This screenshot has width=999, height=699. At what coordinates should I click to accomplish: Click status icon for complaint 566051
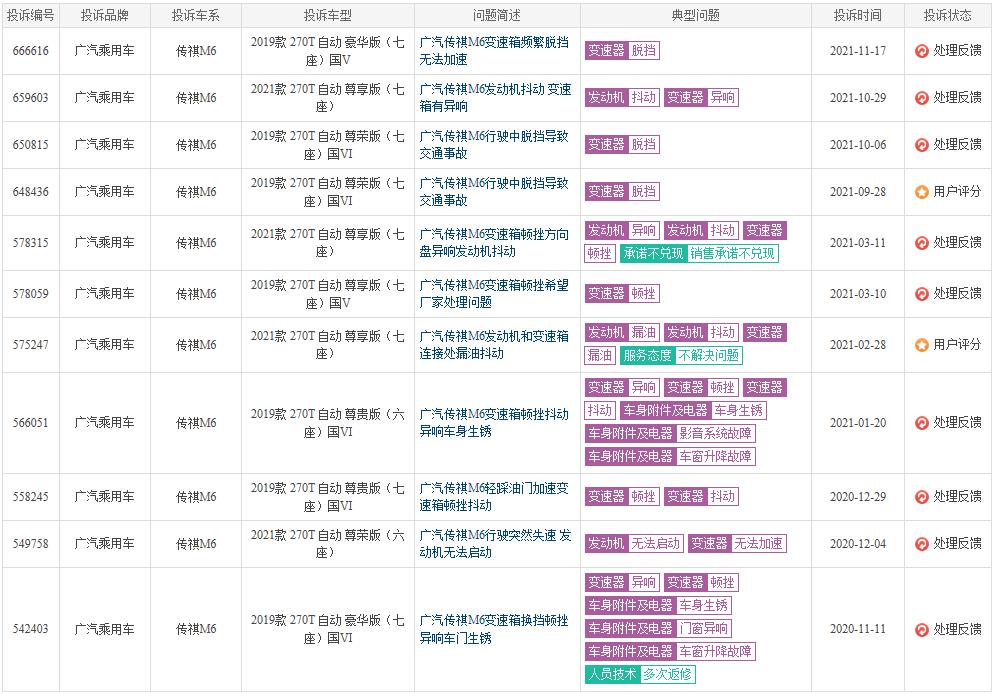click(921, 423)
